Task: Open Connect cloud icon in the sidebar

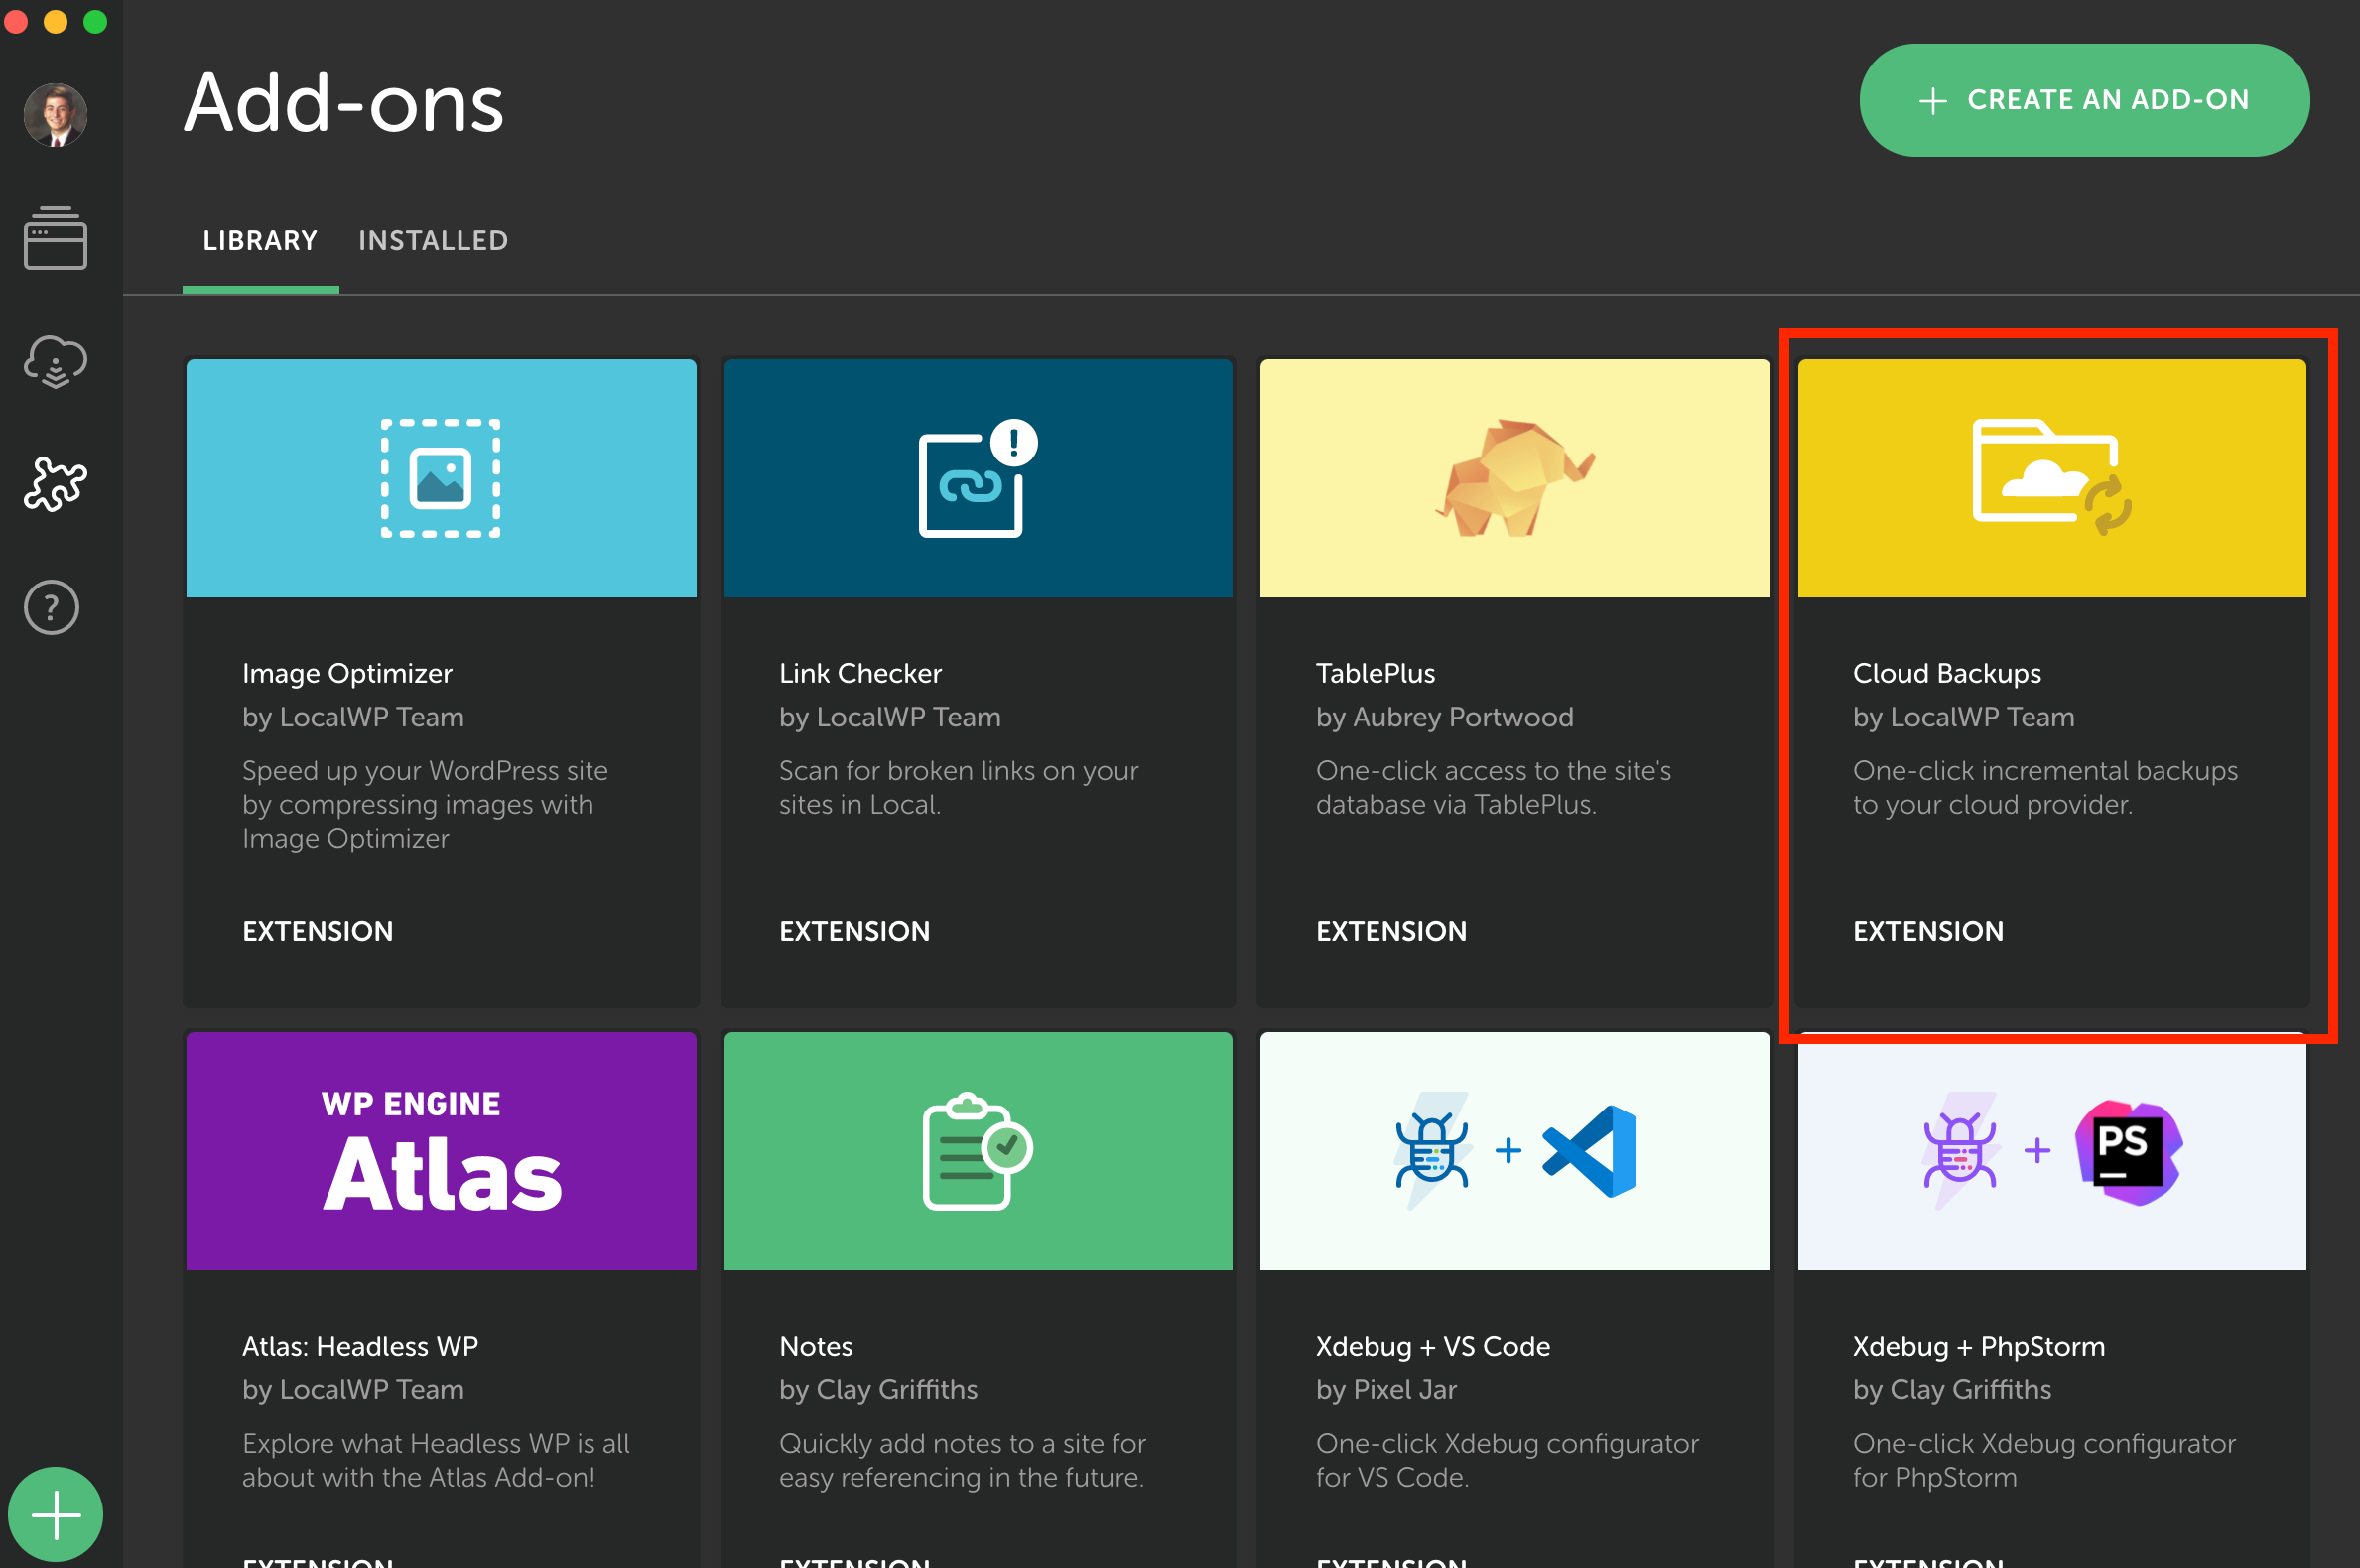Action: (x=55, y=361)
